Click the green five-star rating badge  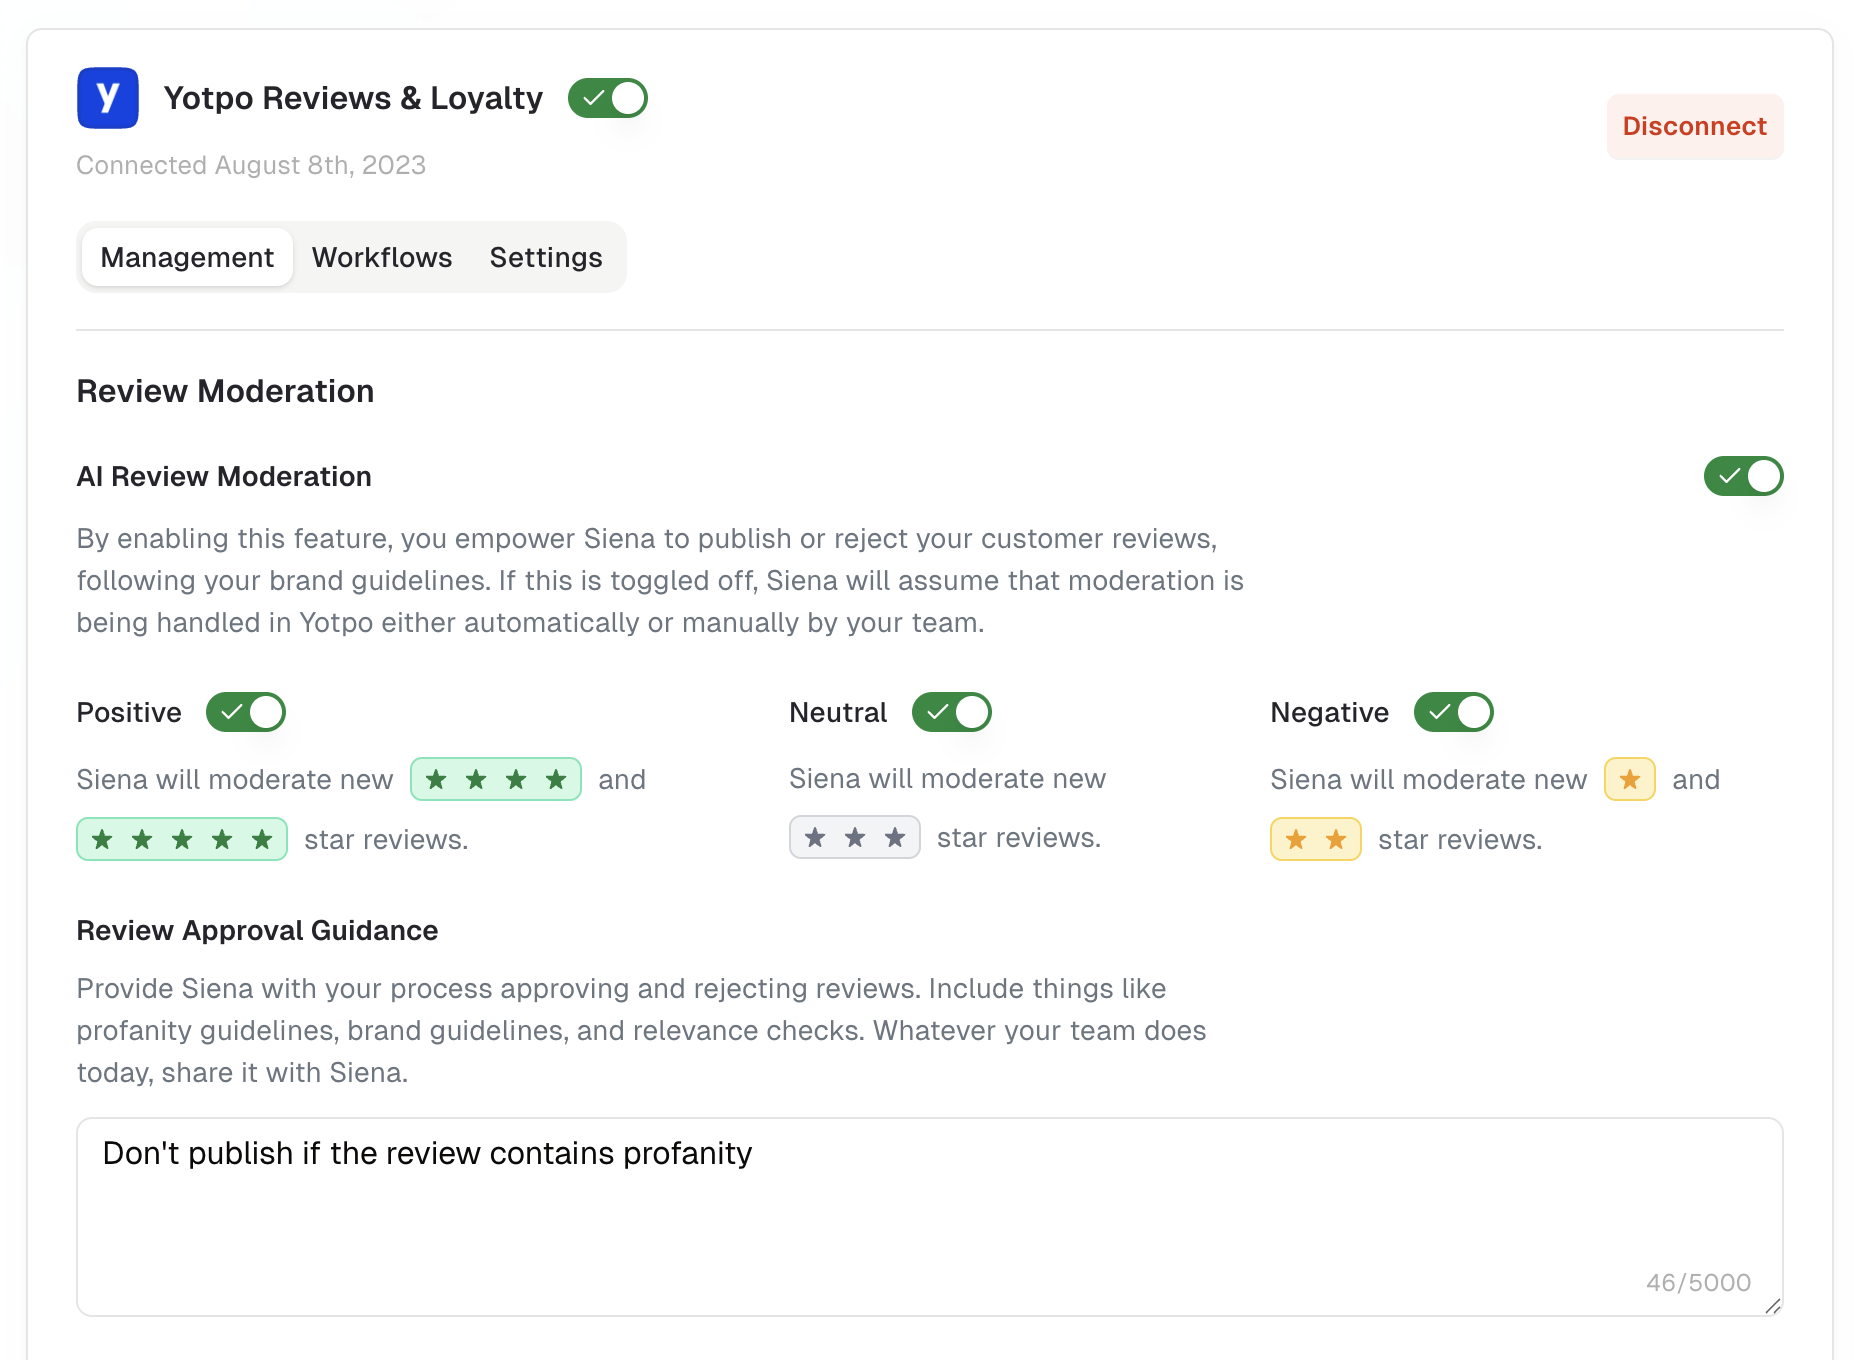[x=182, y=839]
